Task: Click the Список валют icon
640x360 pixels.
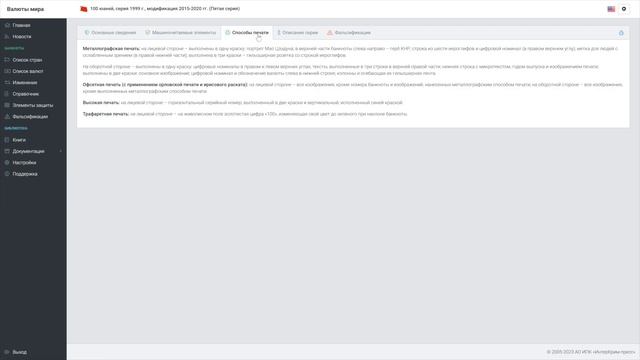Action: pos(7,71)
